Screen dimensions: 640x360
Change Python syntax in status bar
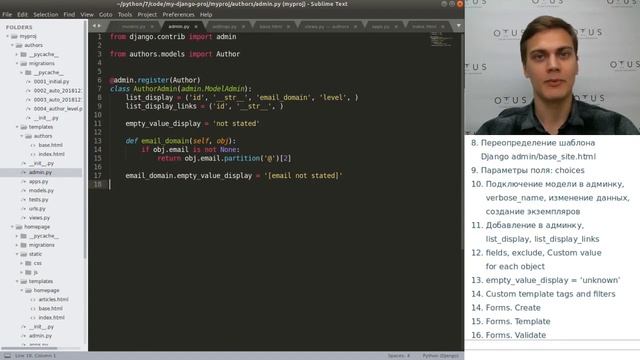pos(440,356)
